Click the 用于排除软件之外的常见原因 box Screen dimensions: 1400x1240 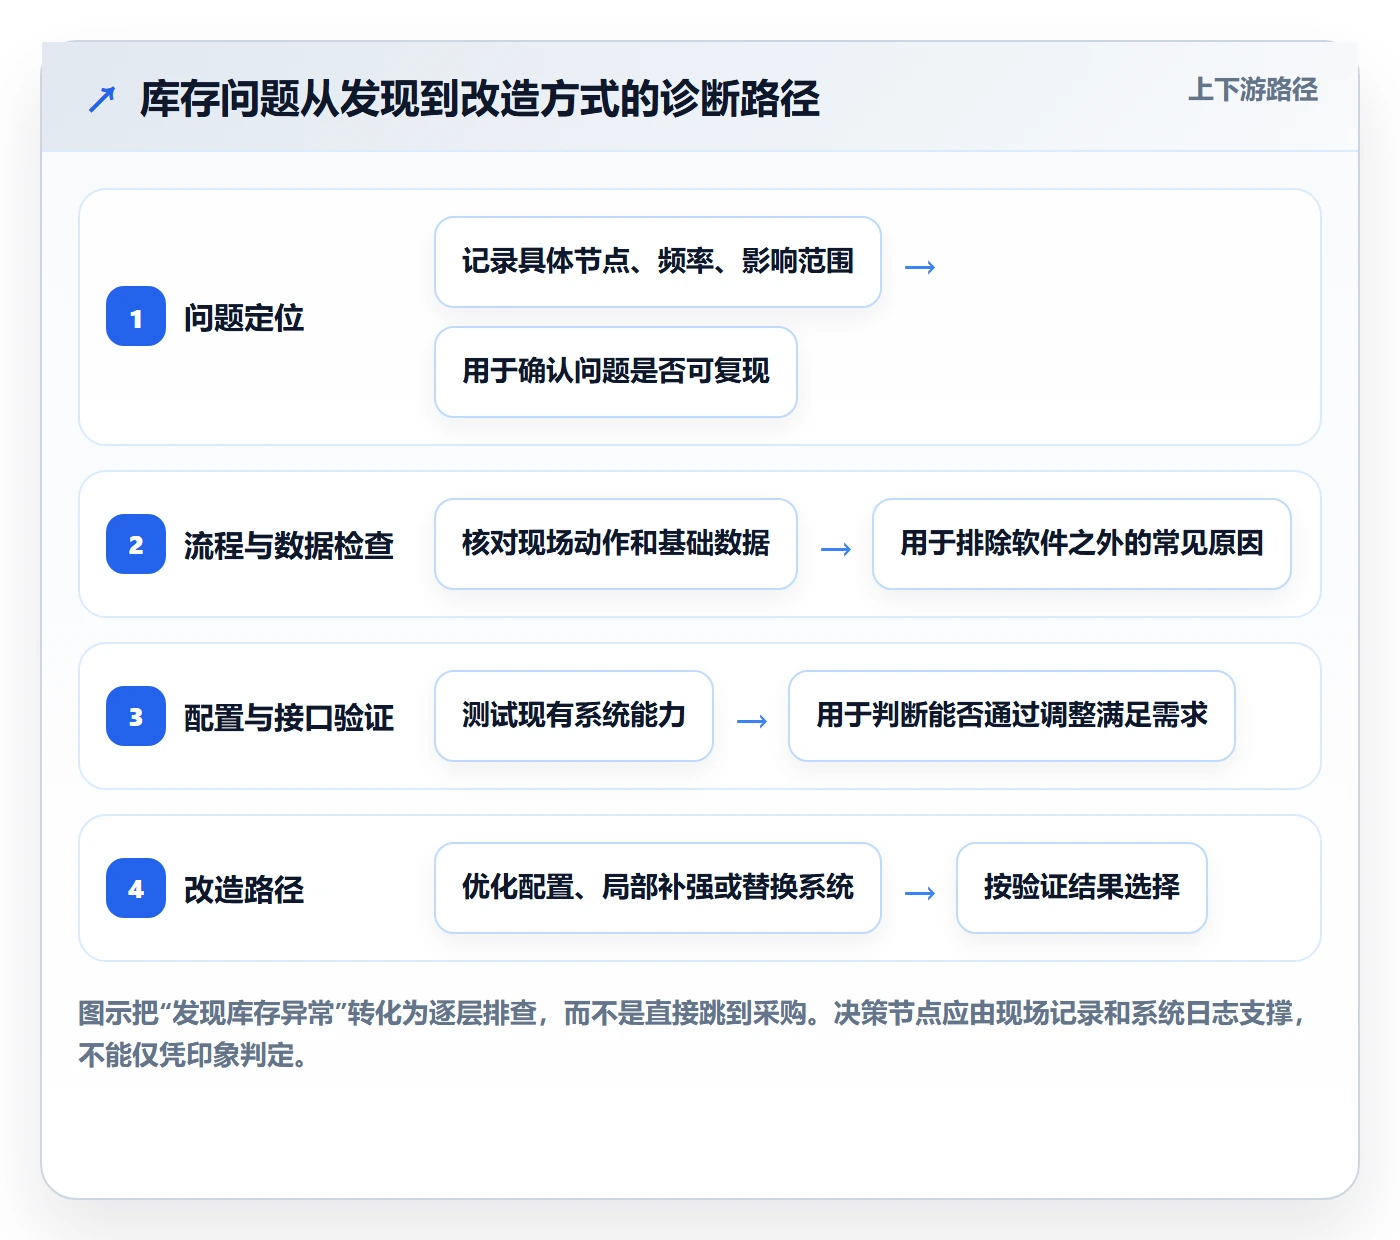coord(1082,544)
